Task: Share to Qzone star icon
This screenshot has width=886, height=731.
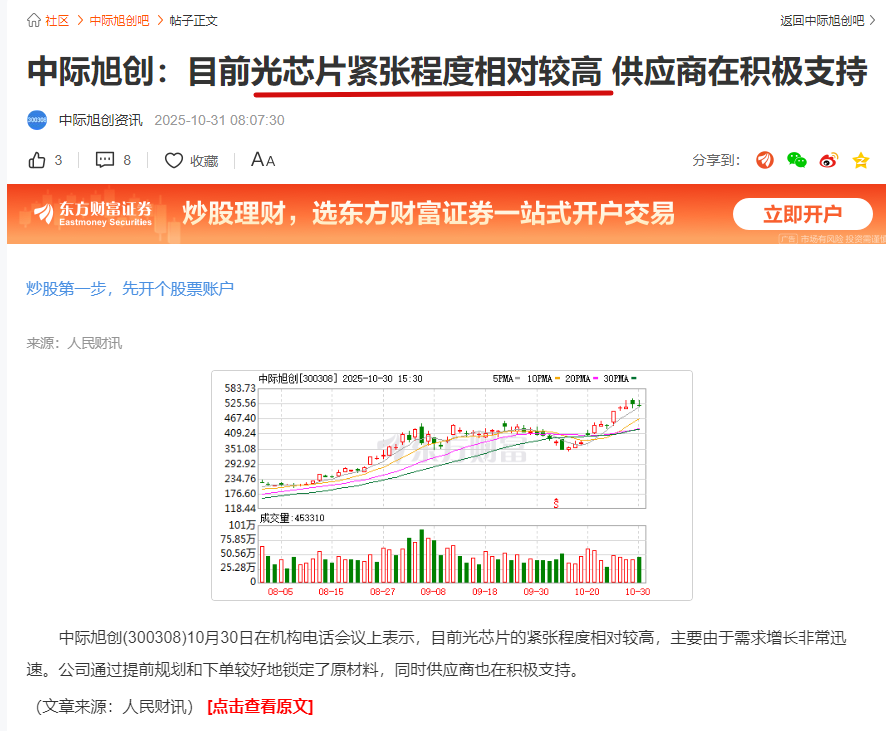Action: [x=861, y=160]
